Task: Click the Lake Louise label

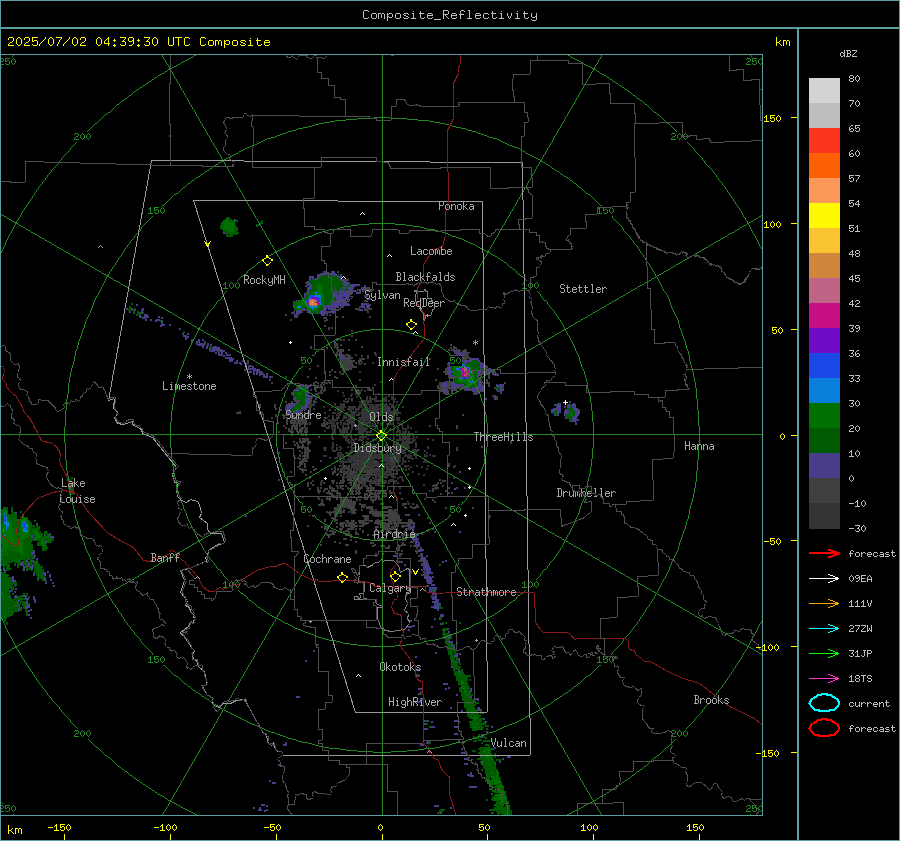Action: pos(77,491)
